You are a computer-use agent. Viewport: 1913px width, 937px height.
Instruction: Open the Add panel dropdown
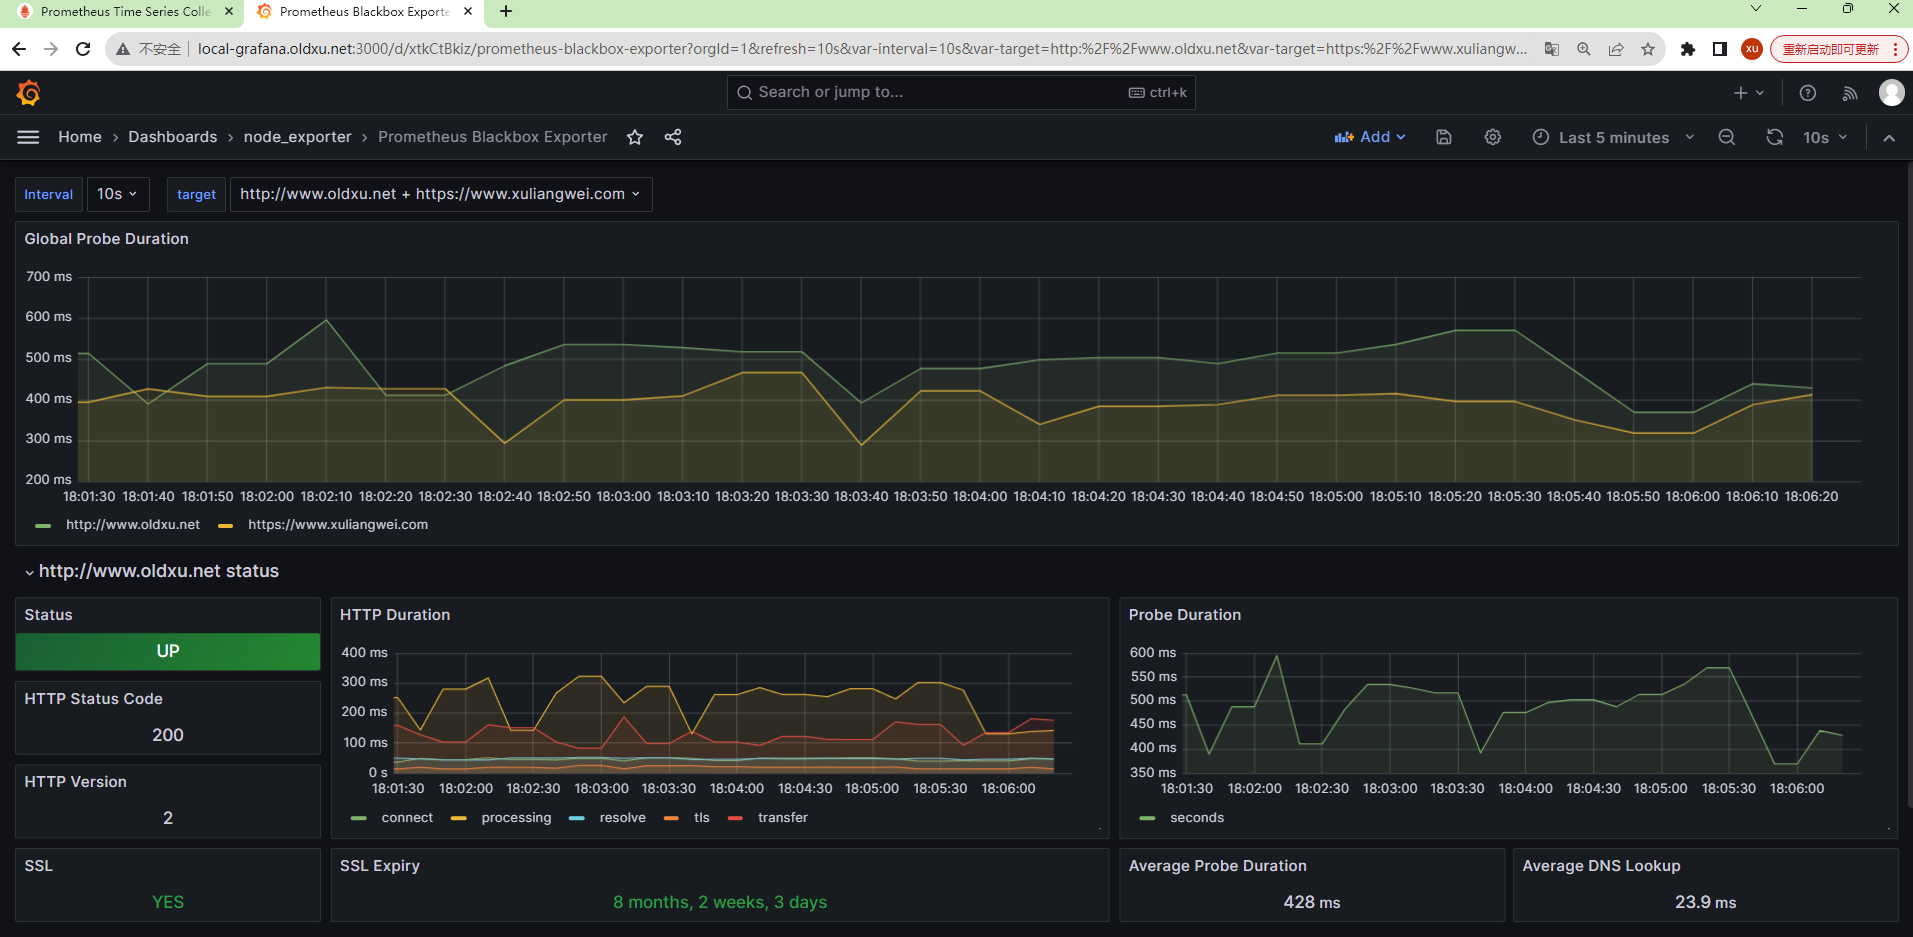coord(1370,137)
